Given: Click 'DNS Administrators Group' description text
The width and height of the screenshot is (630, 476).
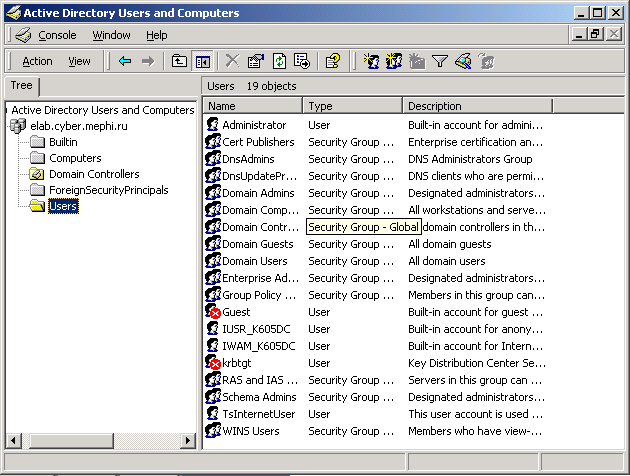Looking at the screenshot, I should [x=470, y=159].
